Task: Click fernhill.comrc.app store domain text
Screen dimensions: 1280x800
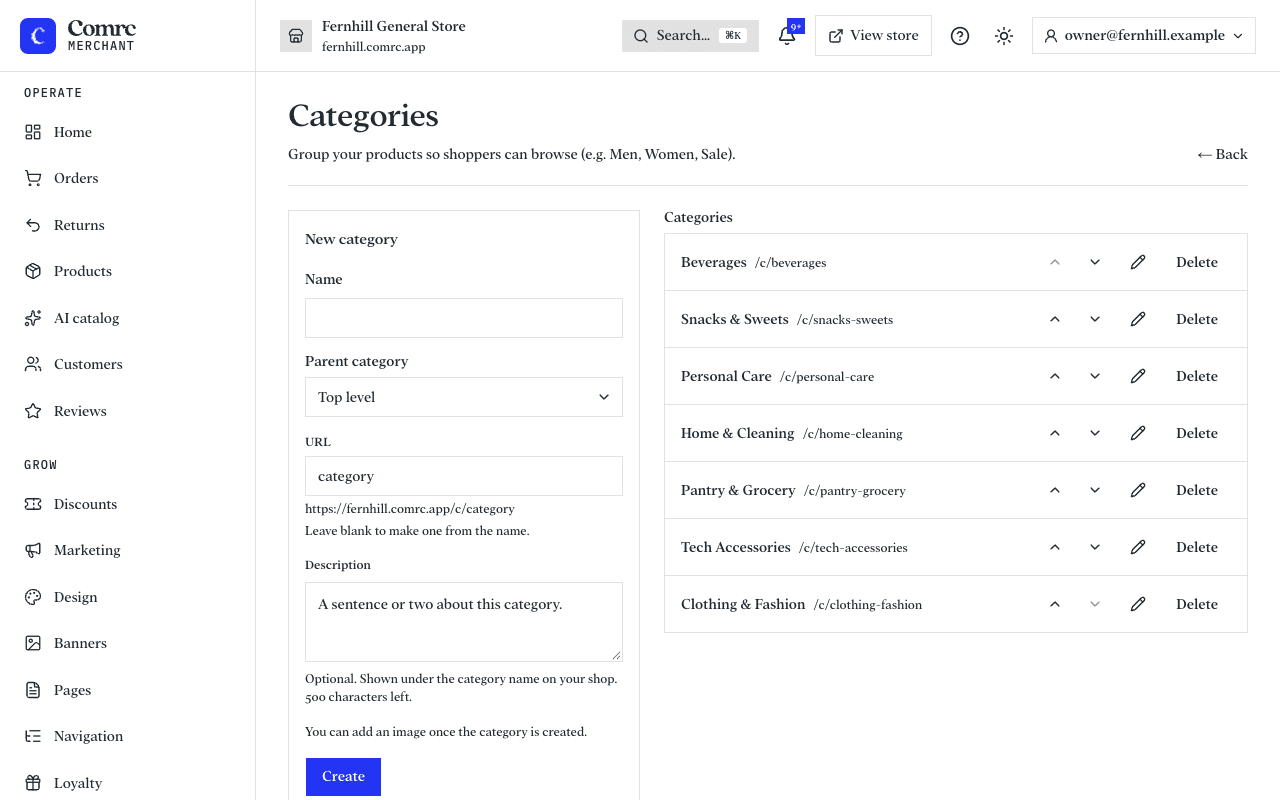Action: (x=373, y=47)
